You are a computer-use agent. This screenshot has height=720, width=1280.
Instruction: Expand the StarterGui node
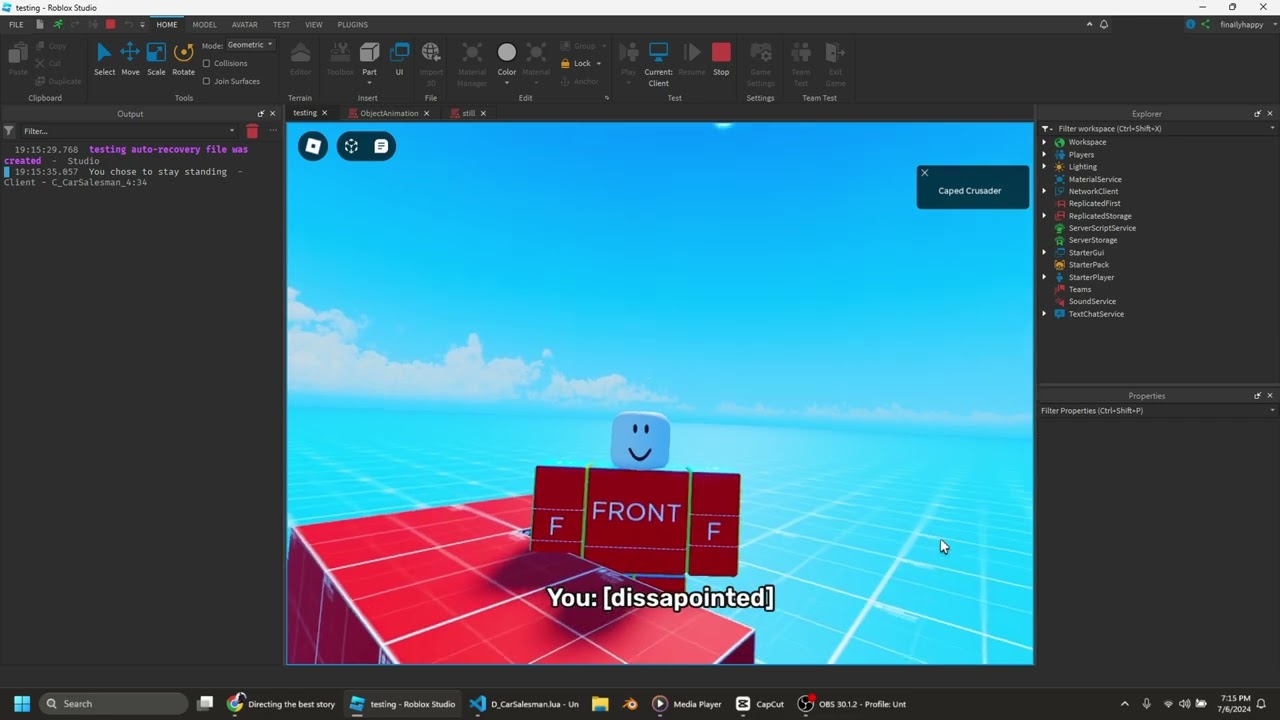(x=1044, y=253)
